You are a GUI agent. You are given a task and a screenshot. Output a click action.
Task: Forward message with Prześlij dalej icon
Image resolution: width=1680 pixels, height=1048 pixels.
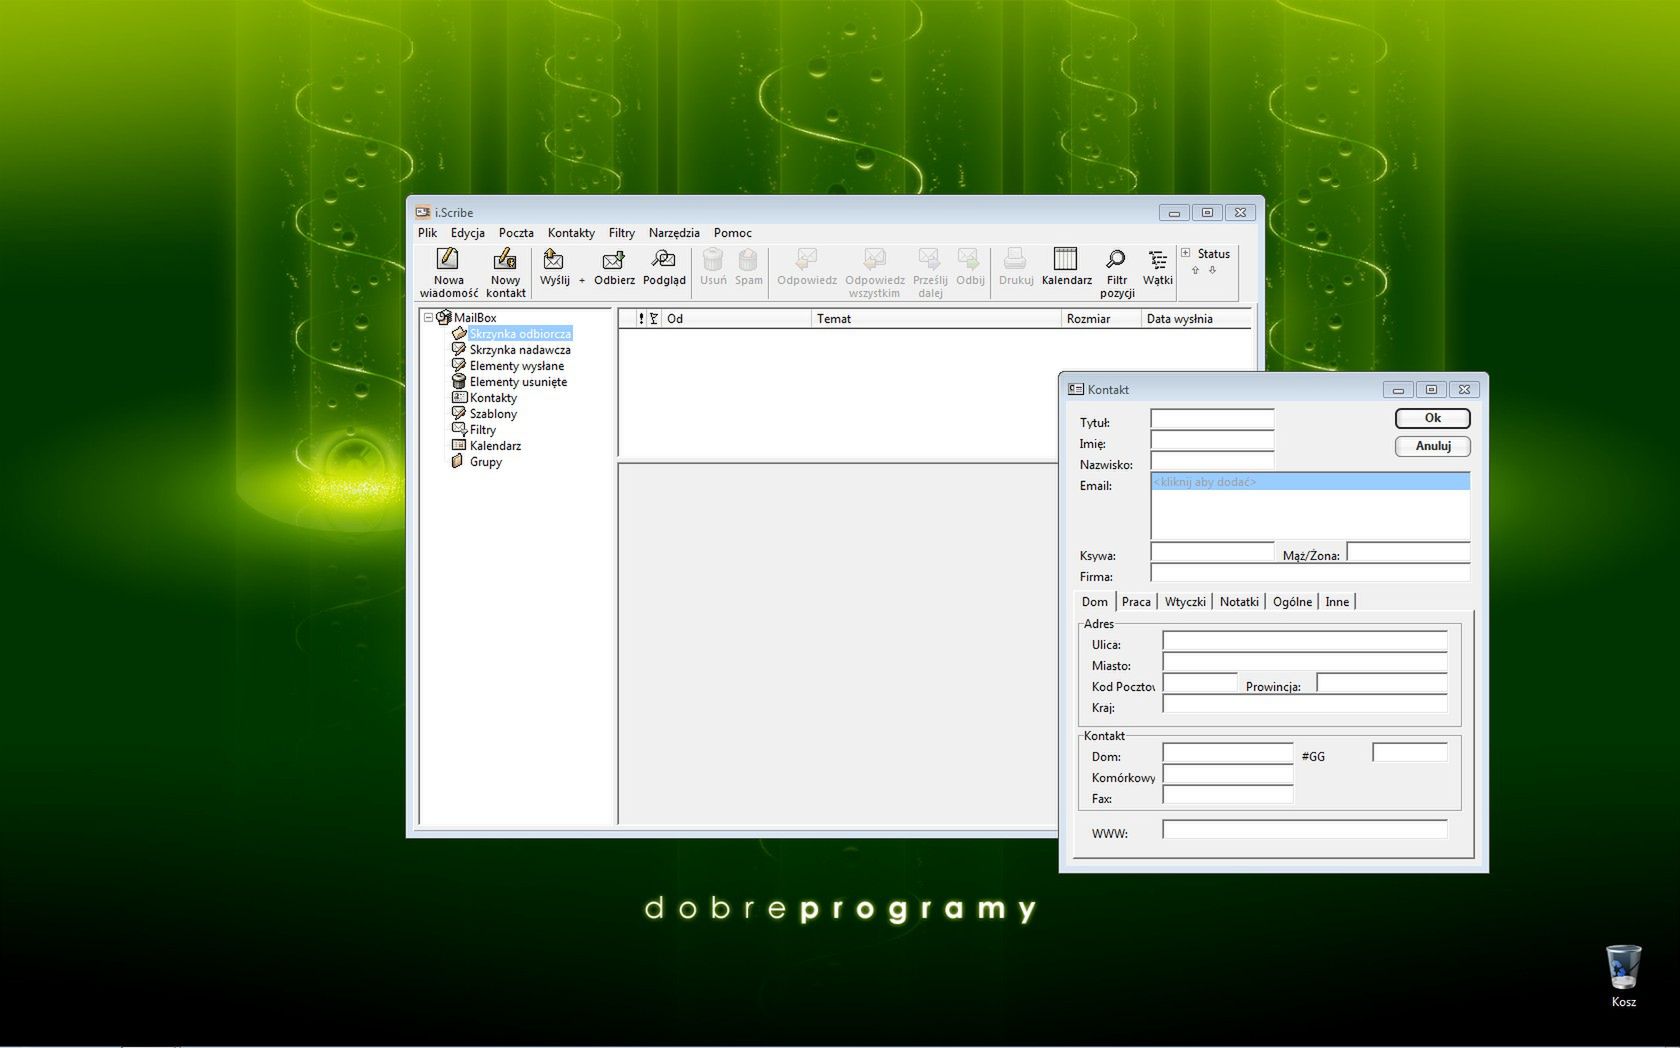click(x=930, y=272)
